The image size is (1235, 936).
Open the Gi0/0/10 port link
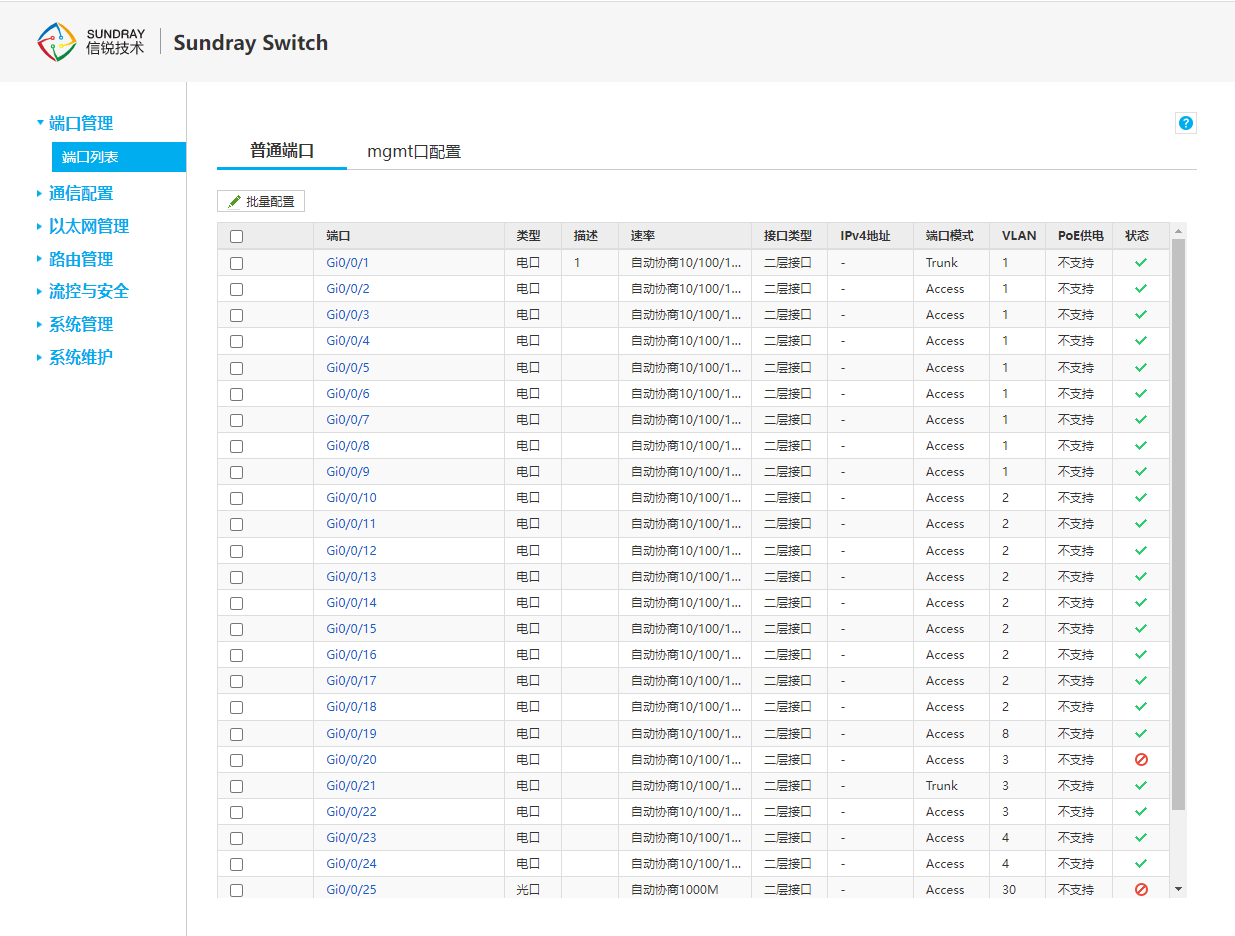[351, 498]
